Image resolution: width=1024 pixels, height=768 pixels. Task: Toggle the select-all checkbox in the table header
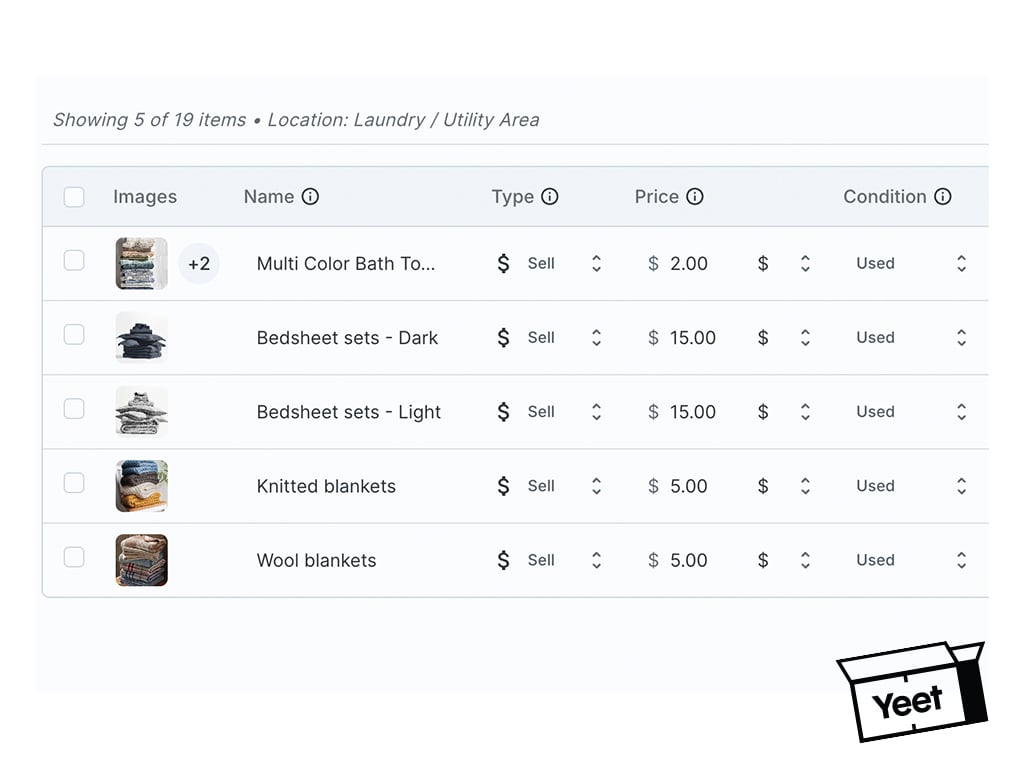[x=74, y=197]
